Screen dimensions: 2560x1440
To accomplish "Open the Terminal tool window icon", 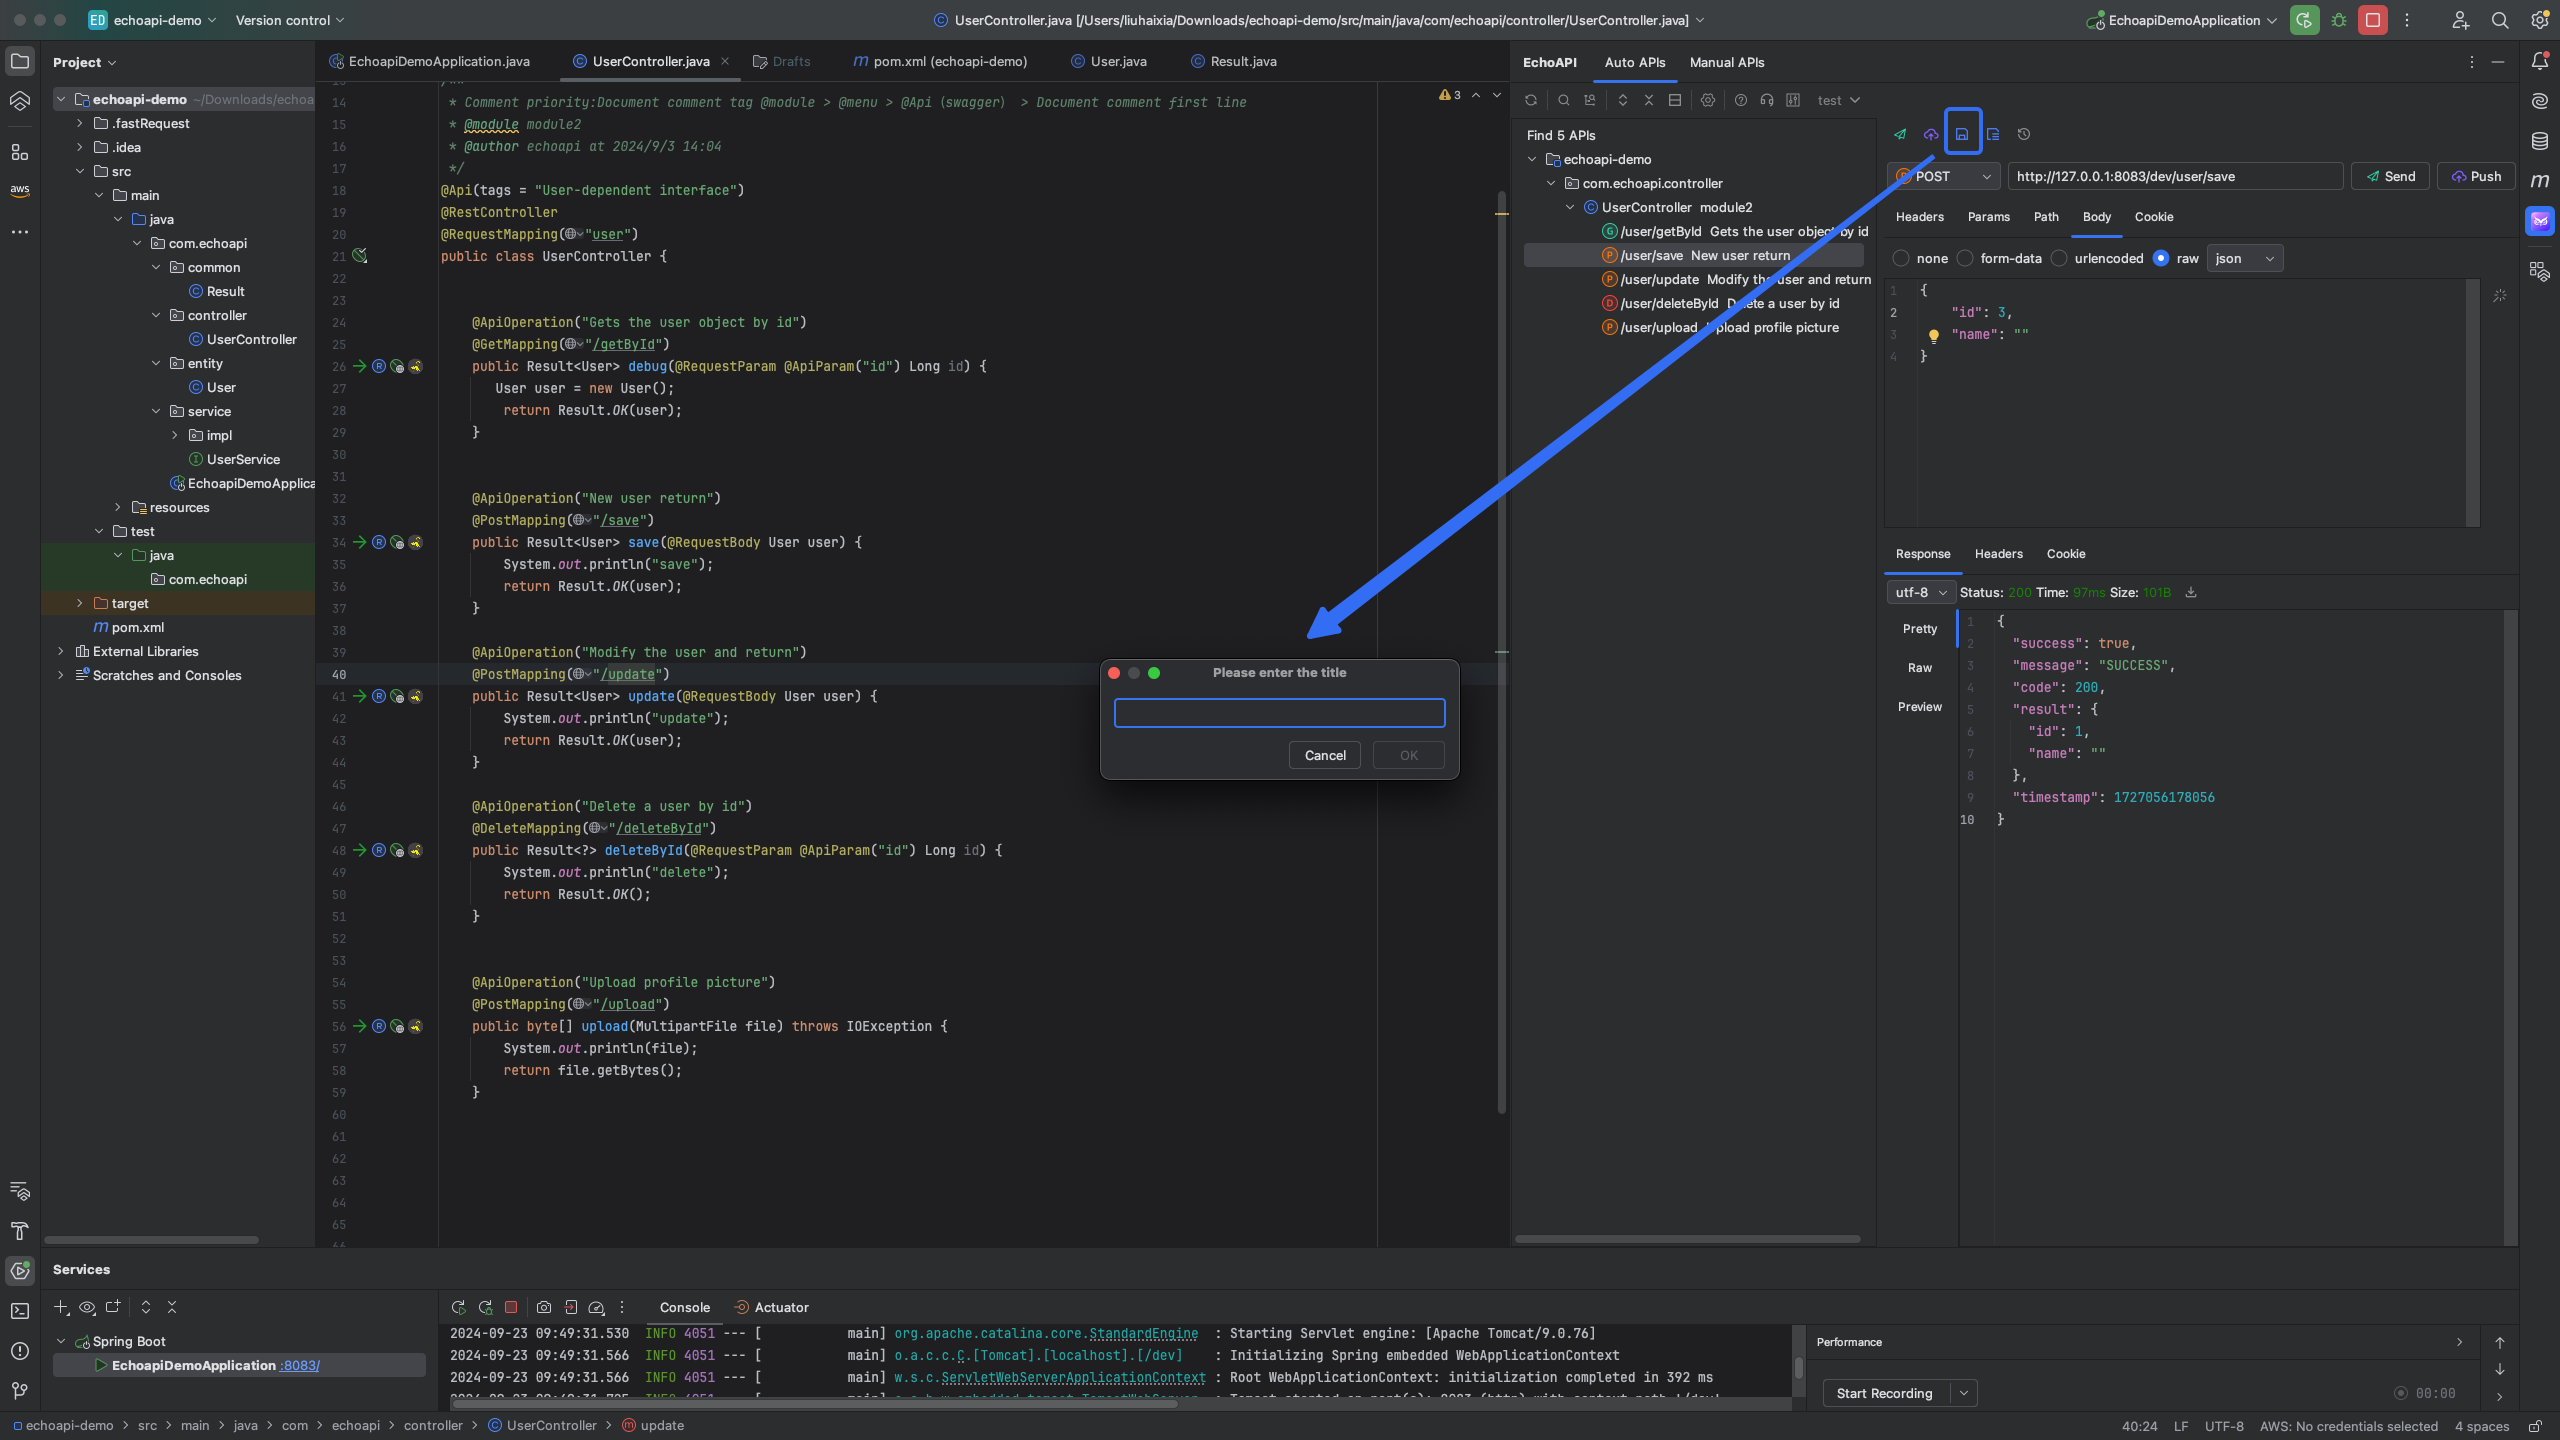I will (20, 1311).
